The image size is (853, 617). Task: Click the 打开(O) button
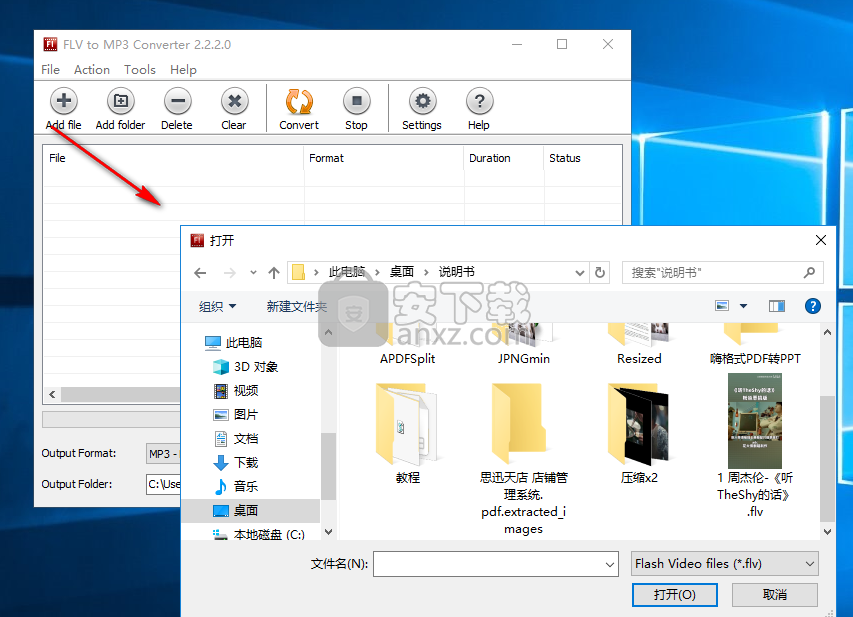tap(675, 595)
